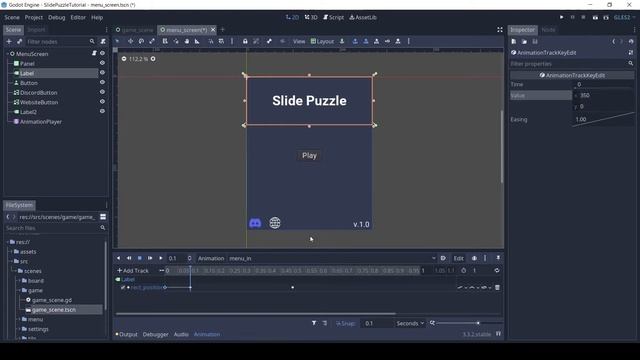Click the instance child scene chain icon
The image size is (640, 360).
[x=19, y=42]
